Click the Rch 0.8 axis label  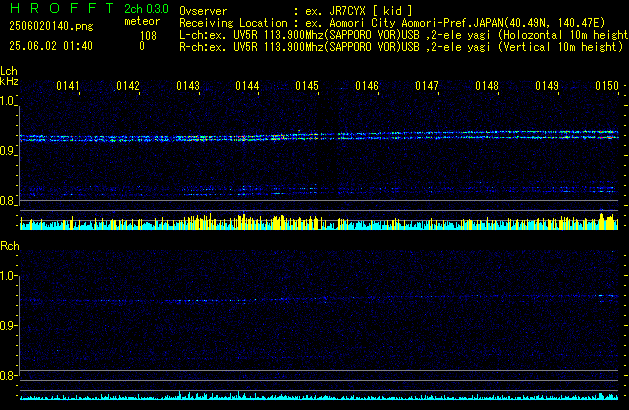[7, 375]
